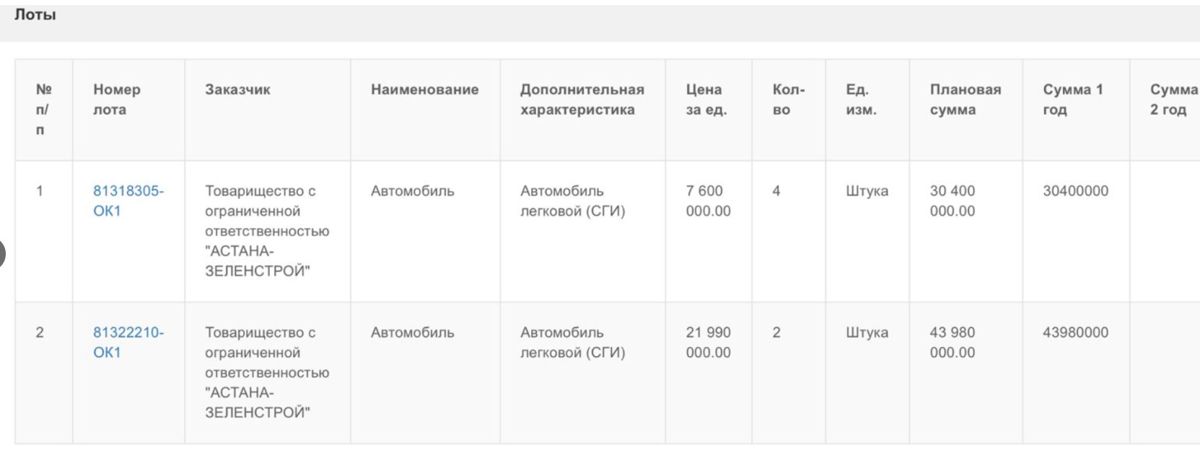
Task: Click the dark round button at left edge
Action: [x=2, y=253]
